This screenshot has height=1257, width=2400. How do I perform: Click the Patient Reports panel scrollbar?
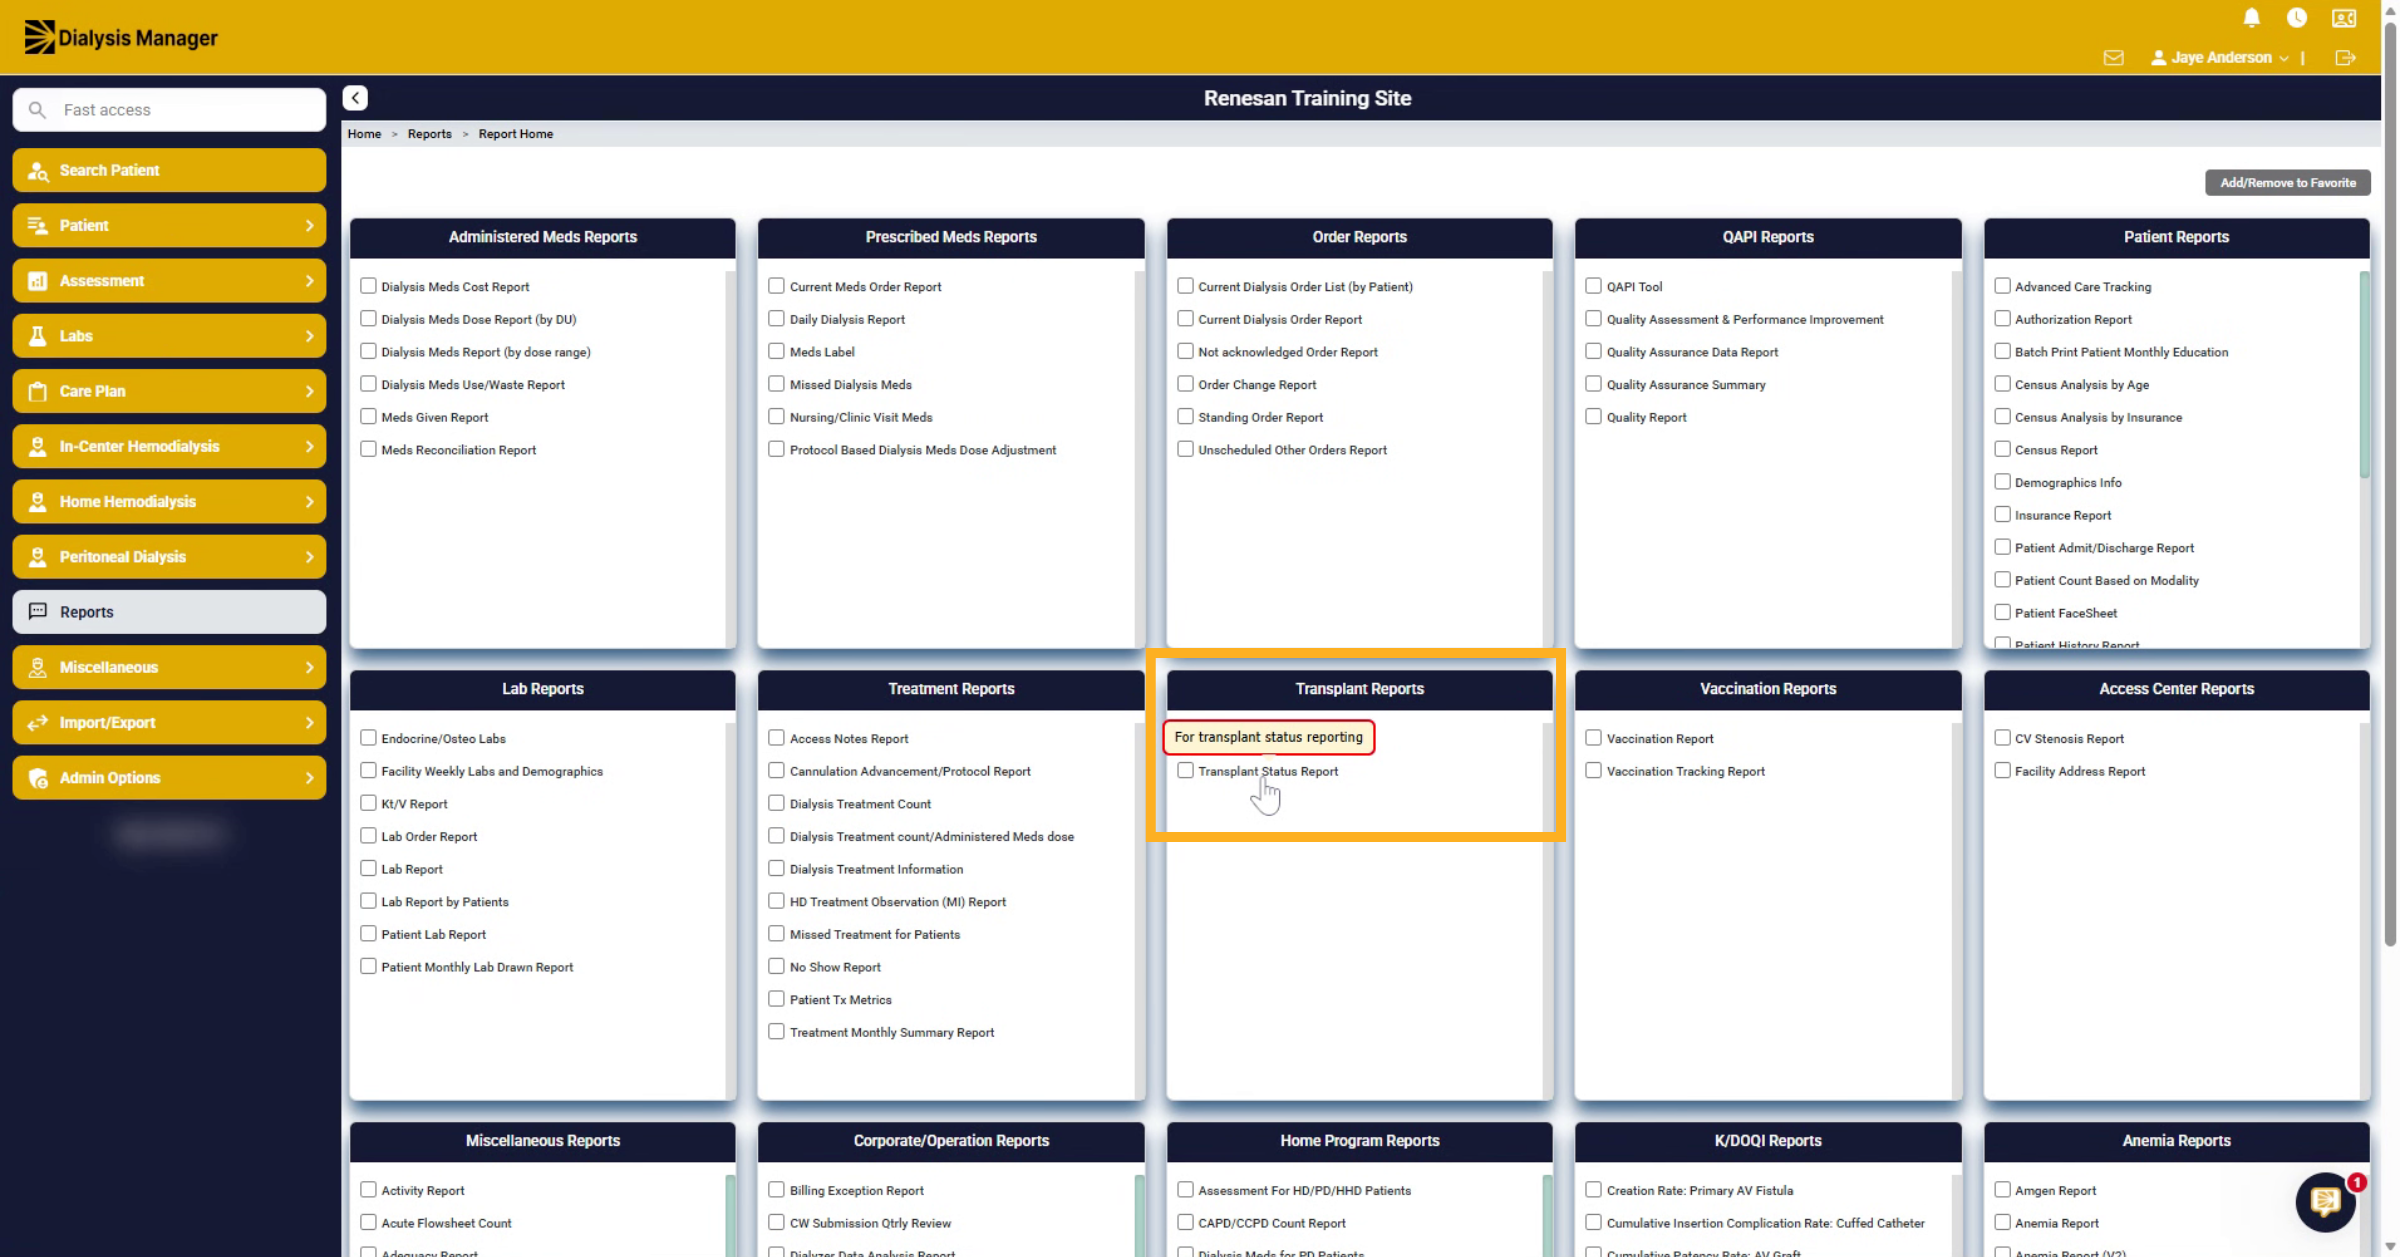click(2364, 375)
